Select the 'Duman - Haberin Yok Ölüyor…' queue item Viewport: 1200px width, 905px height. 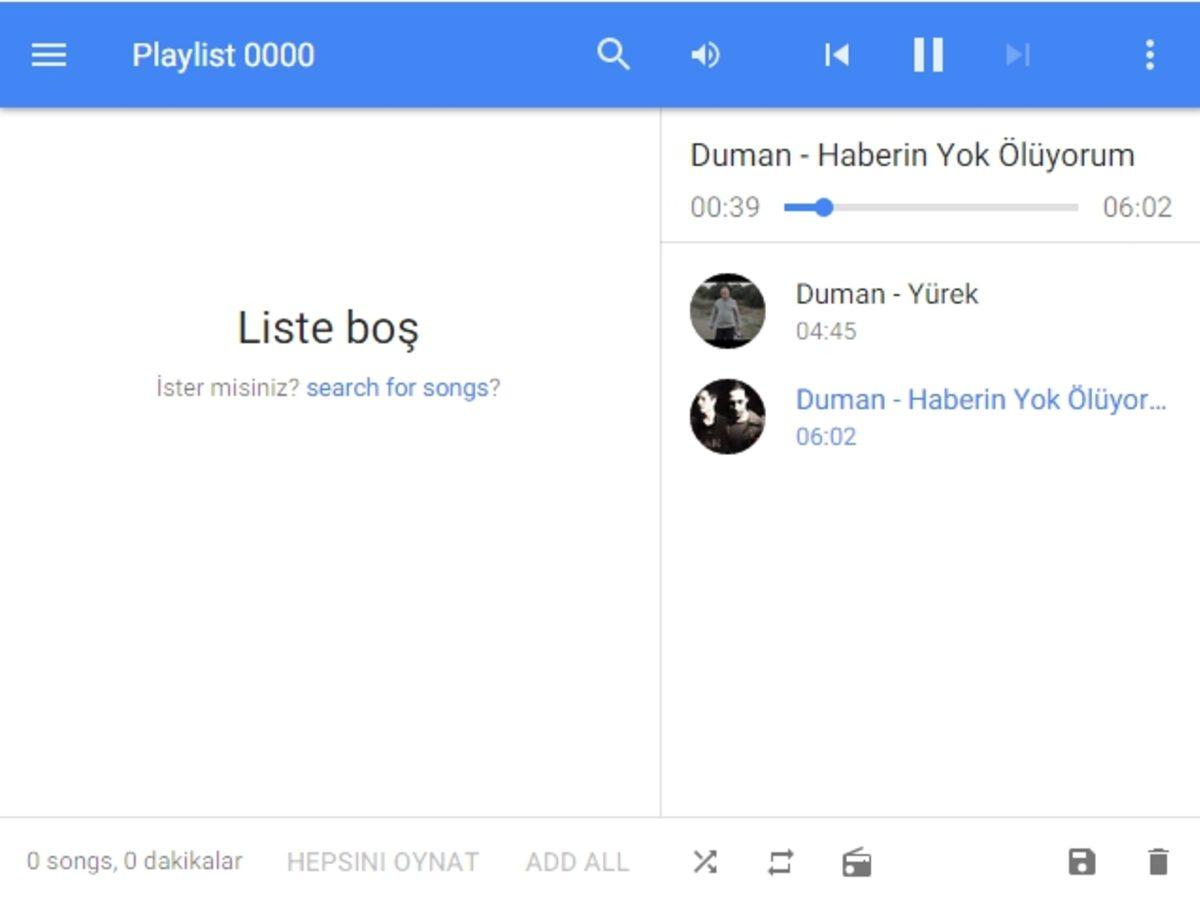click(930, 416)
